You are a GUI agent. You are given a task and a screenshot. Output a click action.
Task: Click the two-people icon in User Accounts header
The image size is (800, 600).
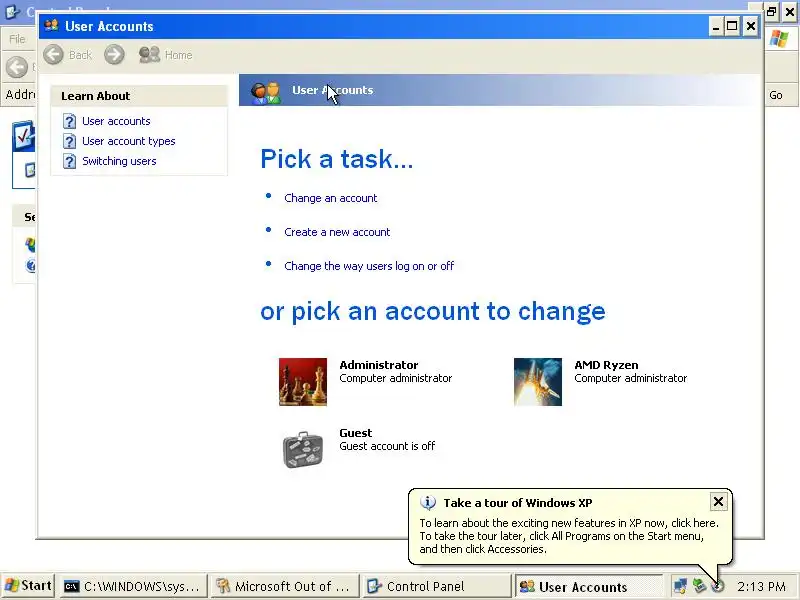pos(266,92)
